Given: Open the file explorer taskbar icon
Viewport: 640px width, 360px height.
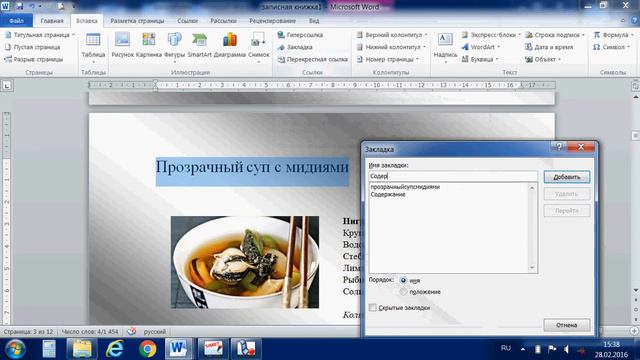Looking at the screenshot, I should tap(82, 349).
